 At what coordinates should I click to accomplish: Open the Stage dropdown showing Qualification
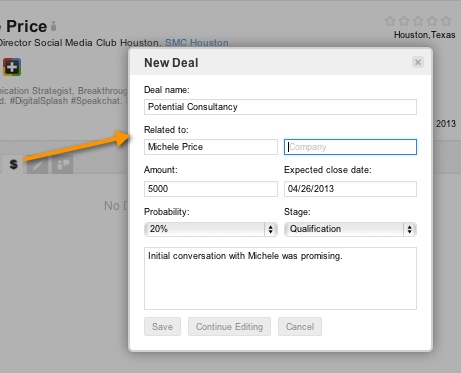350,229
